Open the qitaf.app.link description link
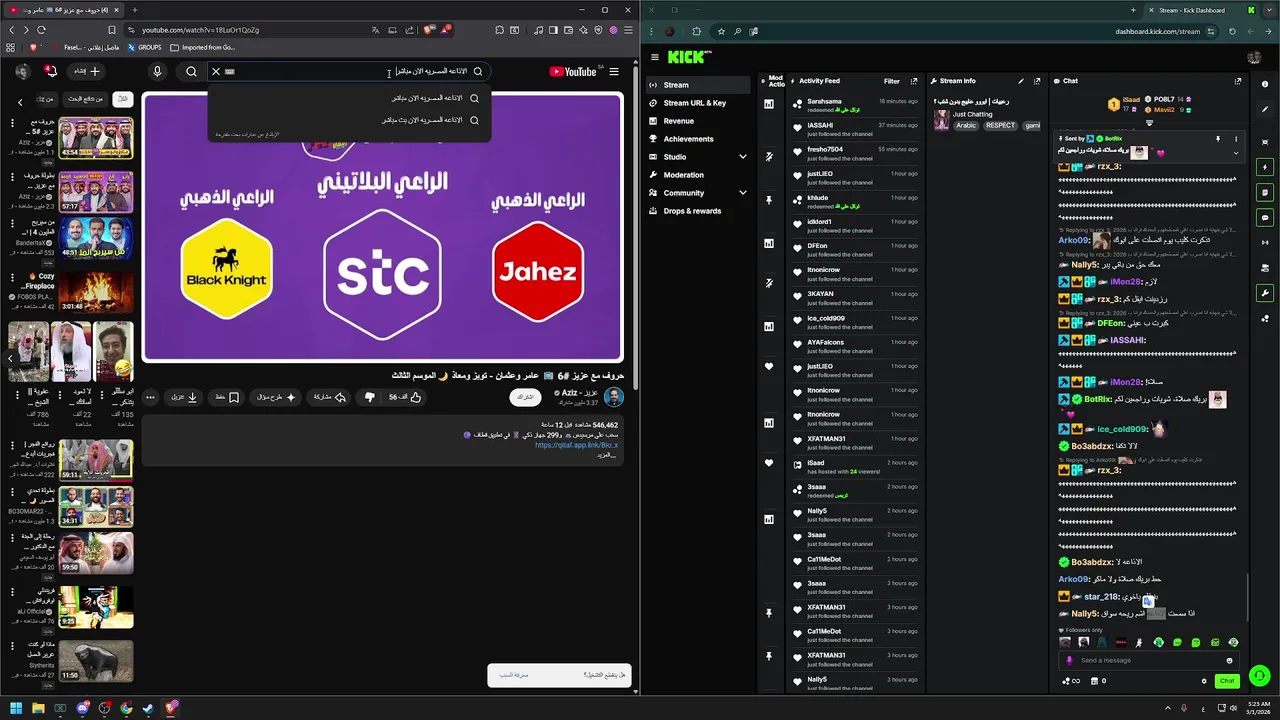 pos(576,445)
